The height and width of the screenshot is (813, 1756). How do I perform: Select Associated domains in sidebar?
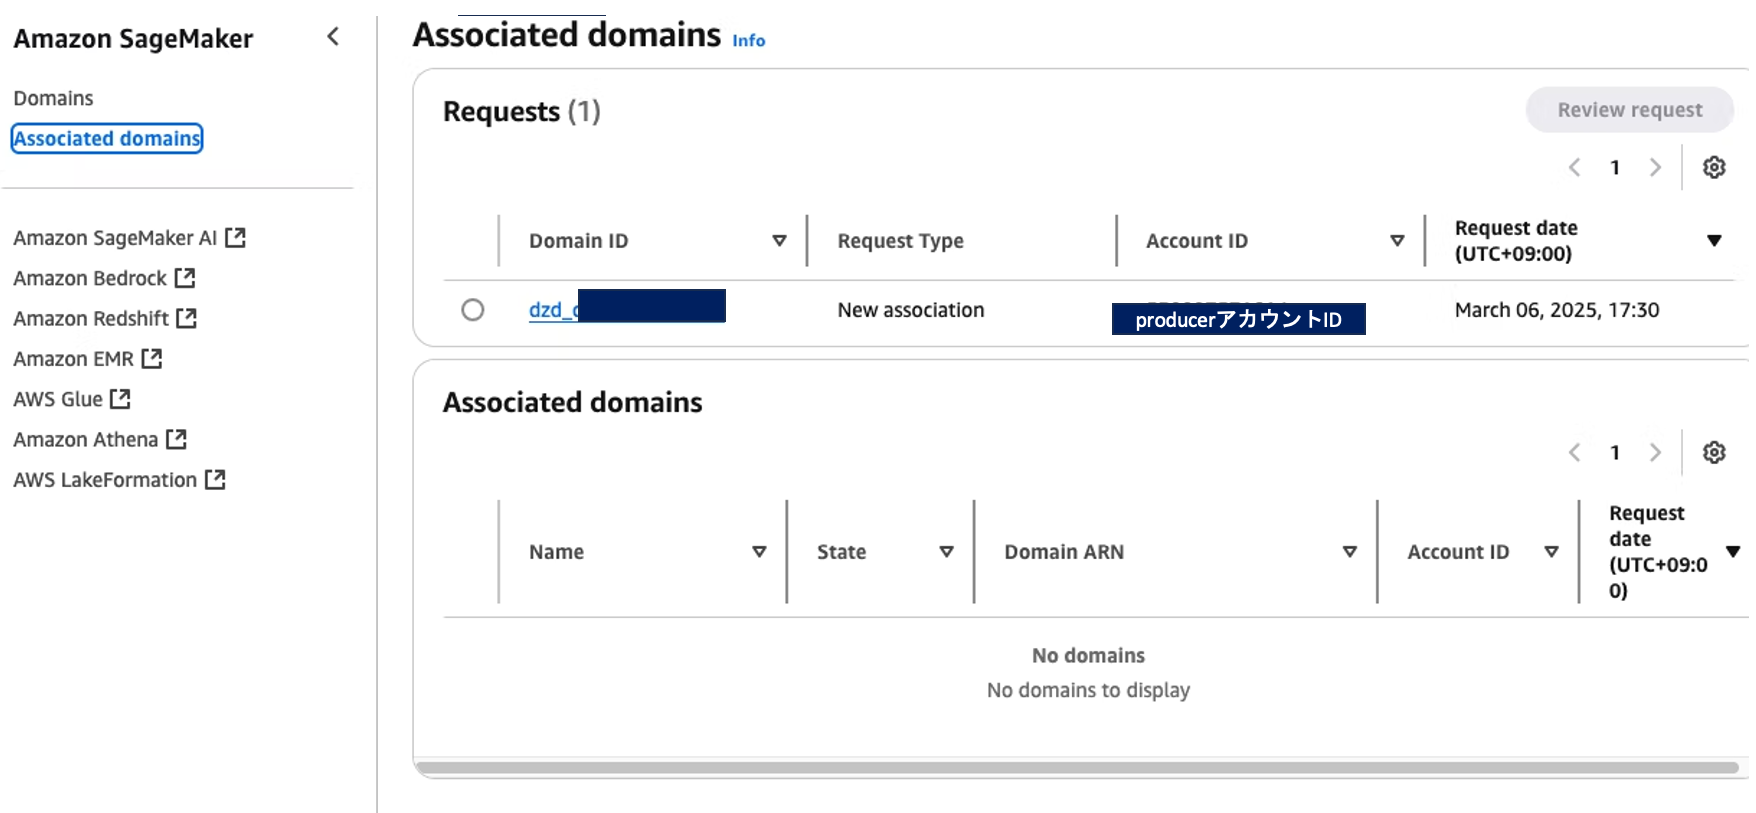click(x=107, y=138)
